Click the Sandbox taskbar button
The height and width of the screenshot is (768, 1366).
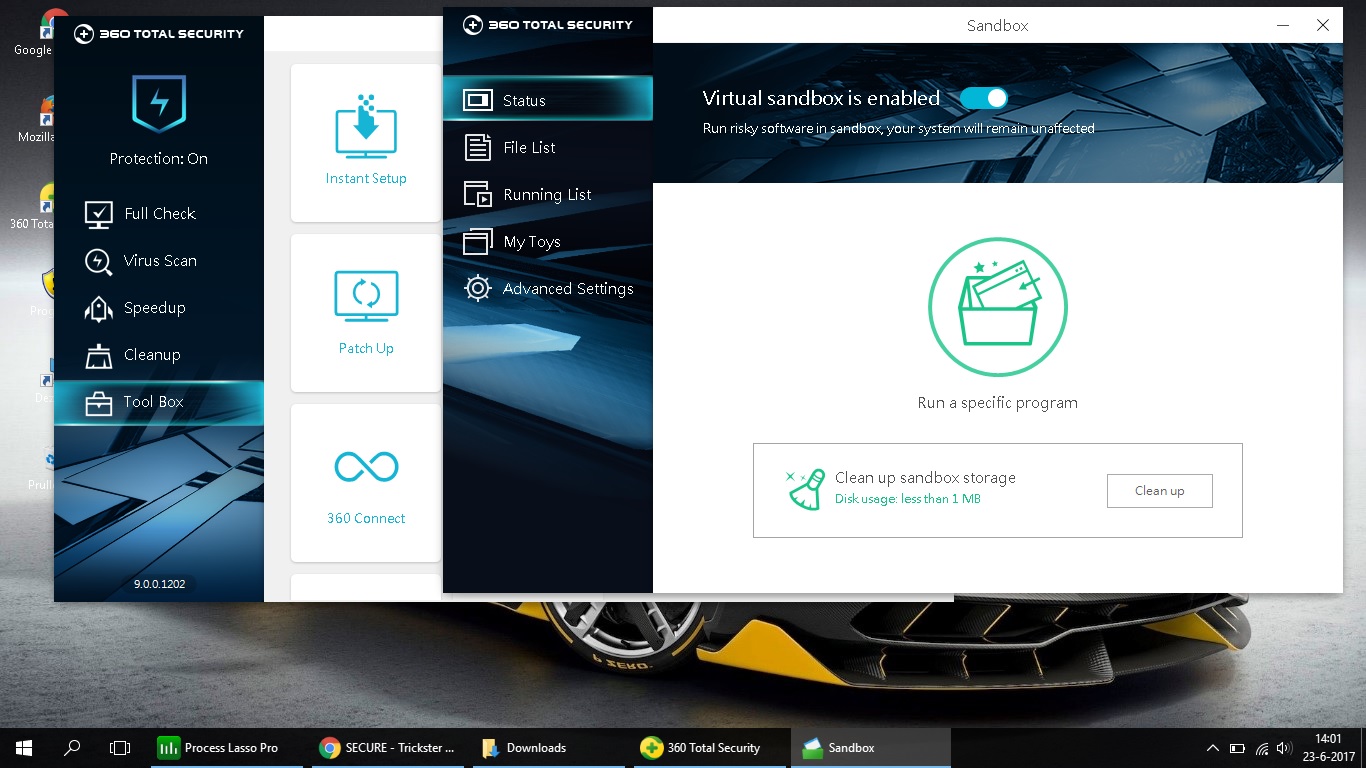870,747
